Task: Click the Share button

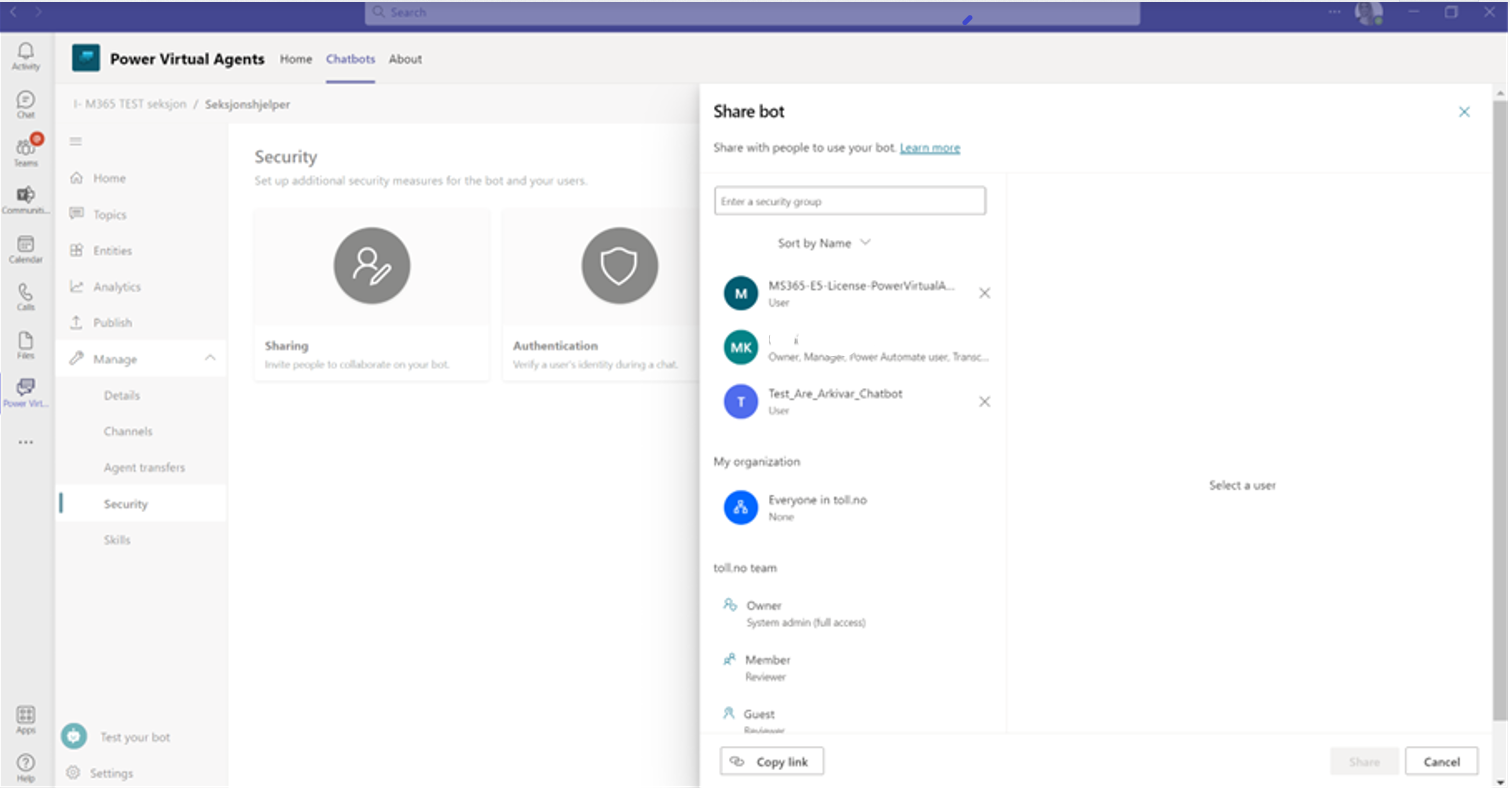Action: click(1364, 761)
